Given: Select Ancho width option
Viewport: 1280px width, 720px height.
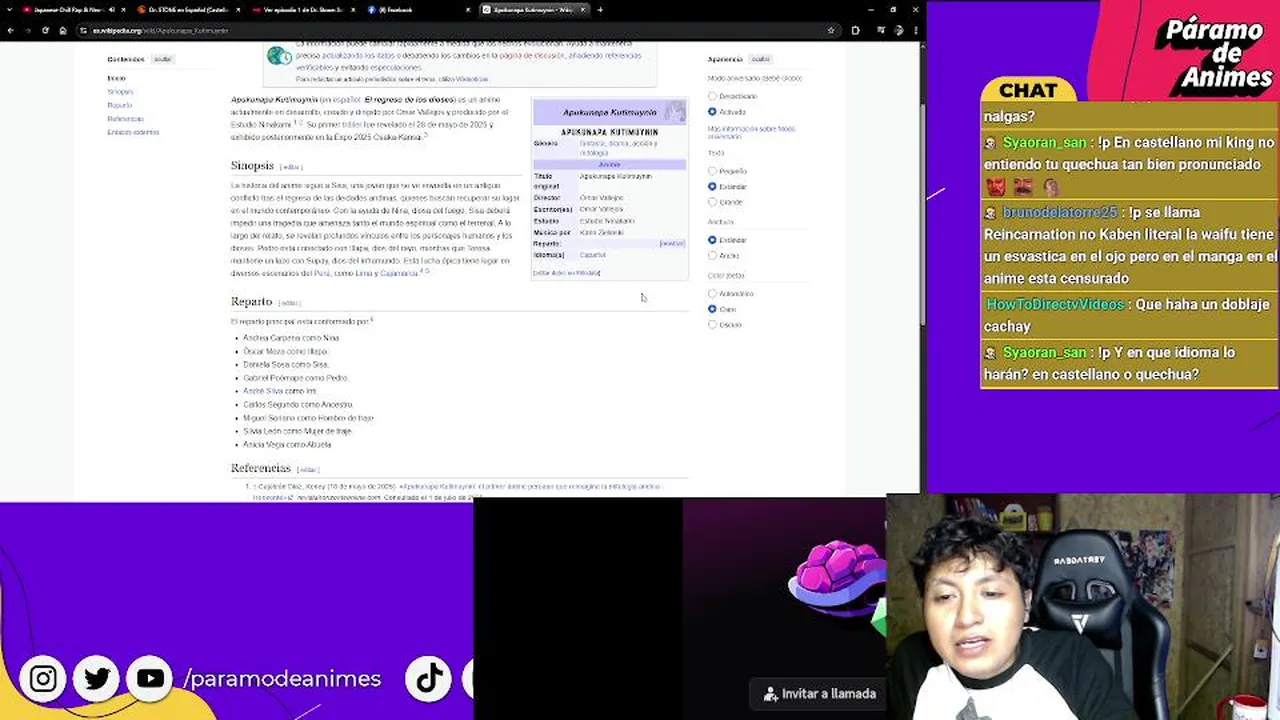Looking at the screenshot, I should point(712,255).
